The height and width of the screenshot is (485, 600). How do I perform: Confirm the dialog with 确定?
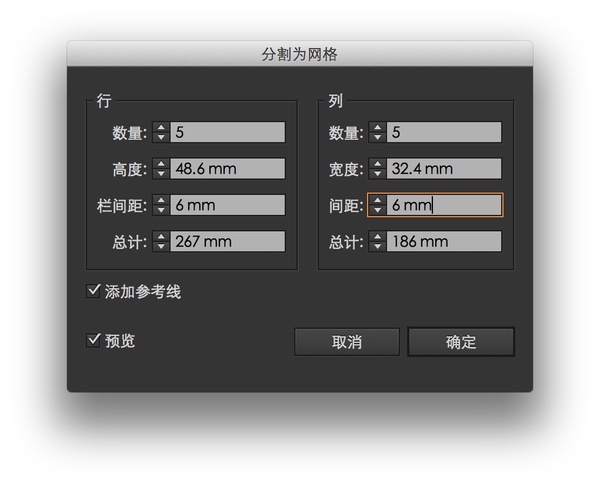[x=460, y=342]
